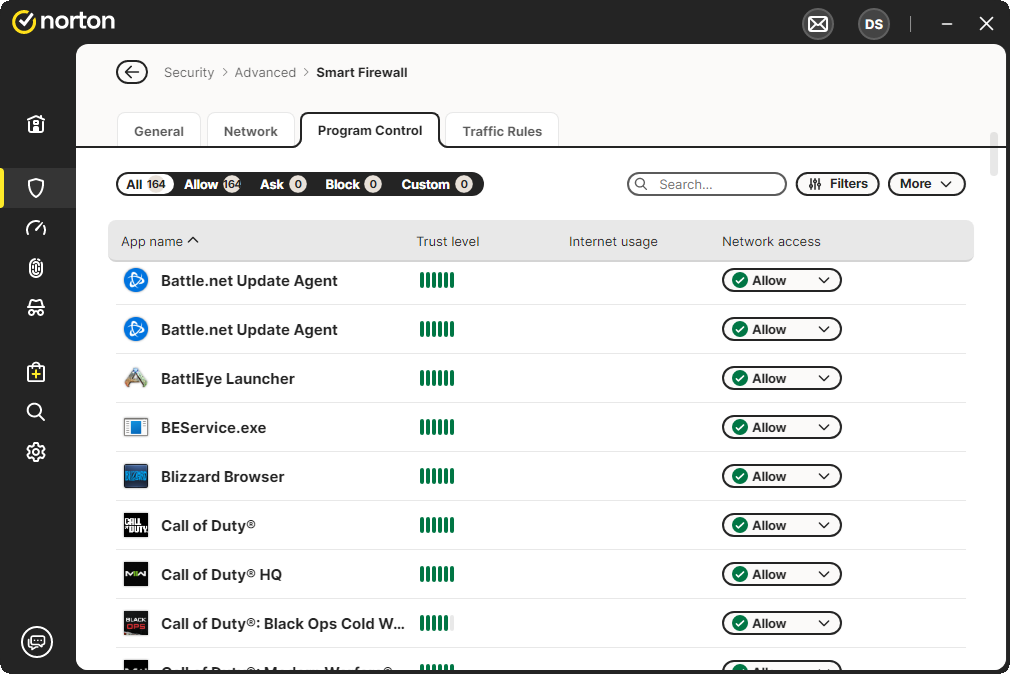Click the mail notifications envelope icon
1010x674 pixels.
coord(818,24)
